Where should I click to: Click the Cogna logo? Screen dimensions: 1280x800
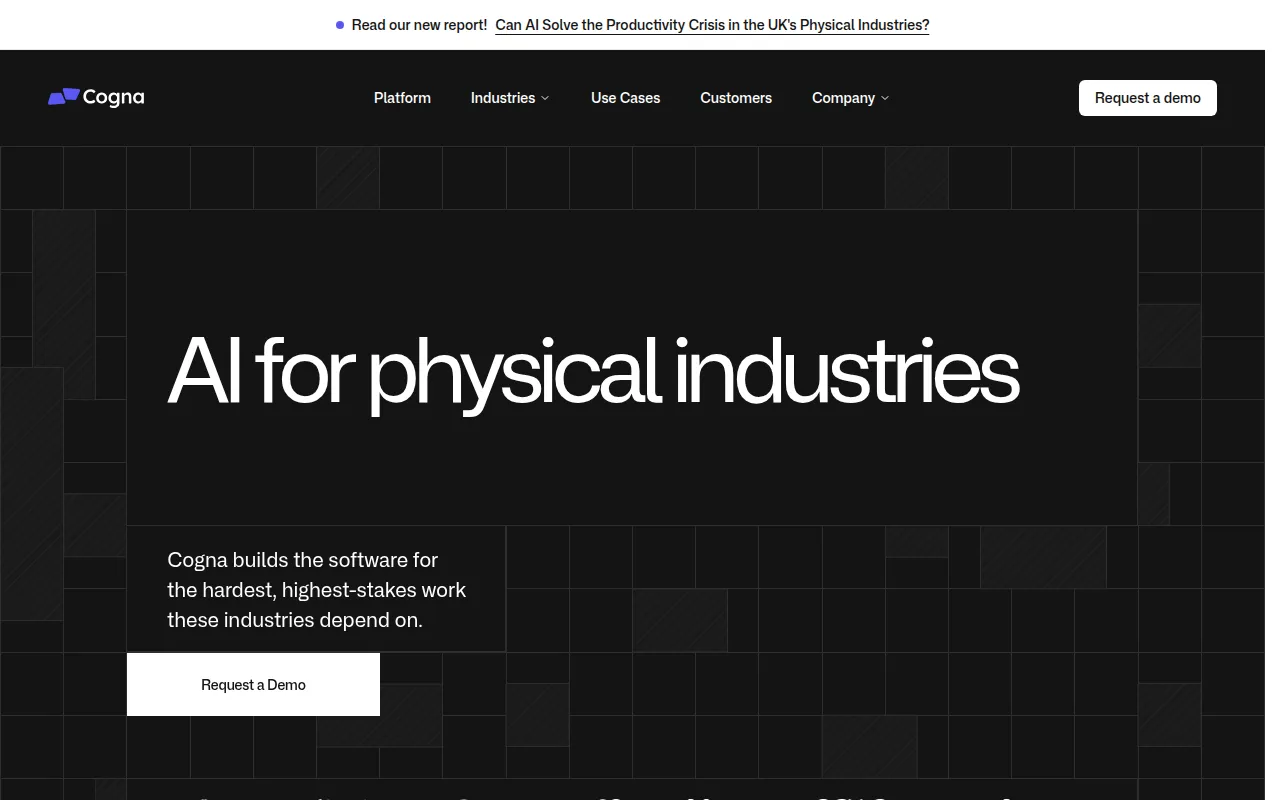pyautogui.click(x=96, y=97)
